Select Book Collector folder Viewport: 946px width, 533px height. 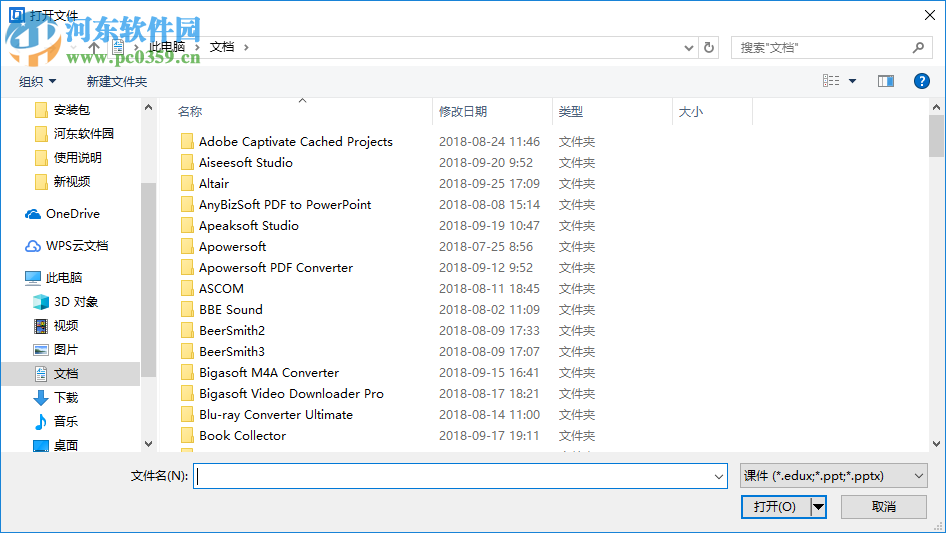[x=243, y=436]
